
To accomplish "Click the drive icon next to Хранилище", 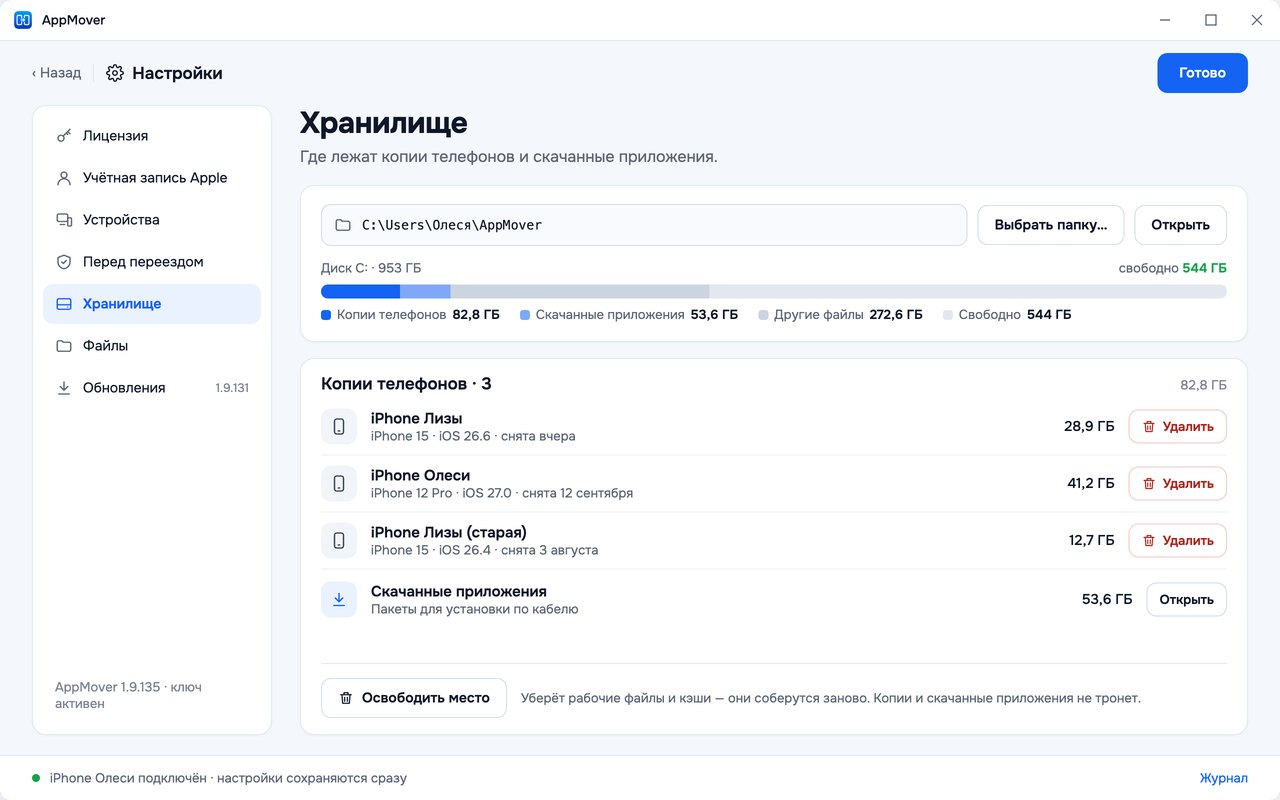I will coord(64,304).
